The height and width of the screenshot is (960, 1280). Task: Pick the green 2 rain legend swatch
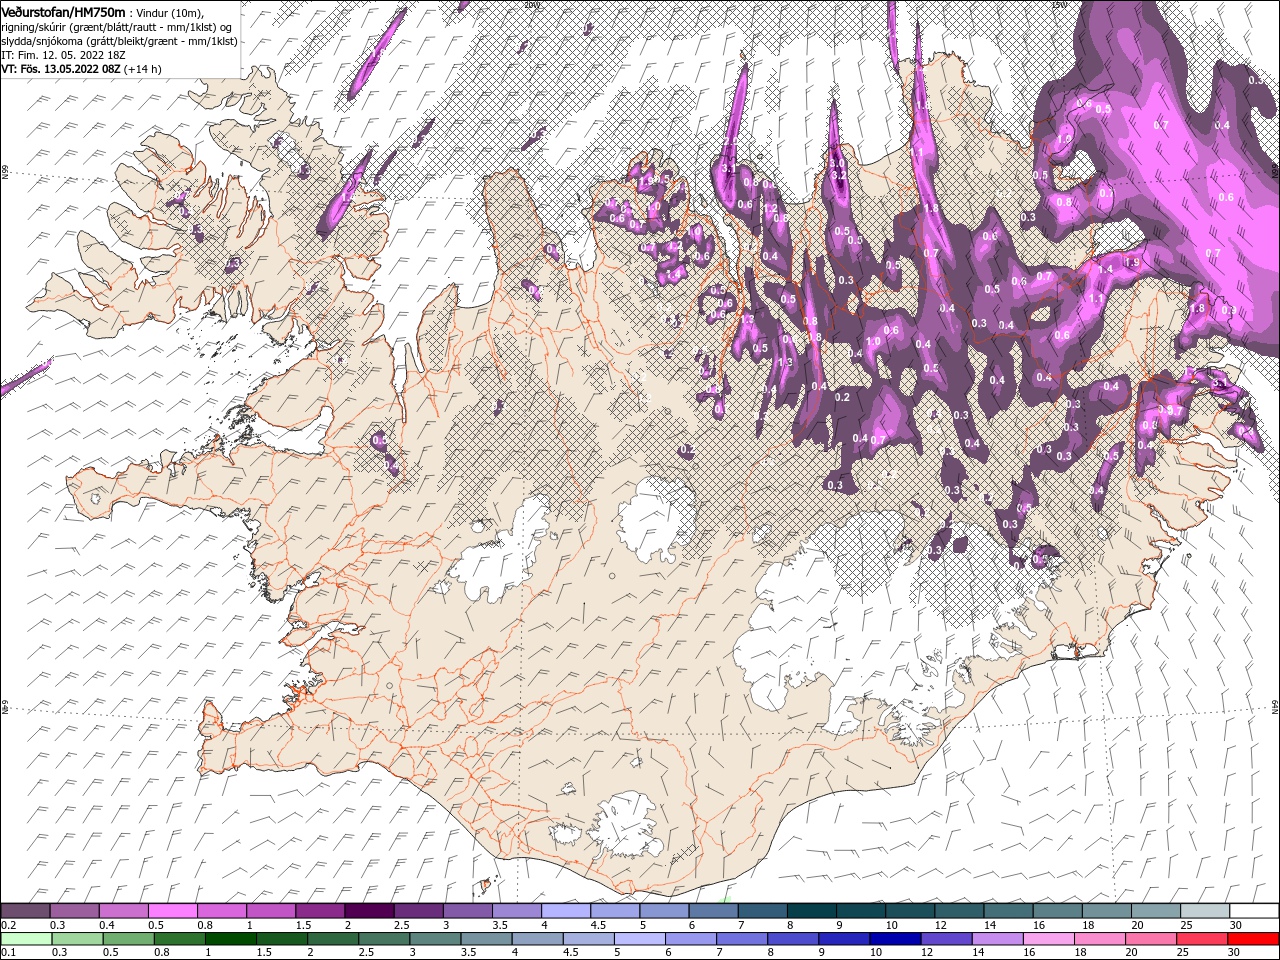click(x=332, y=939)
